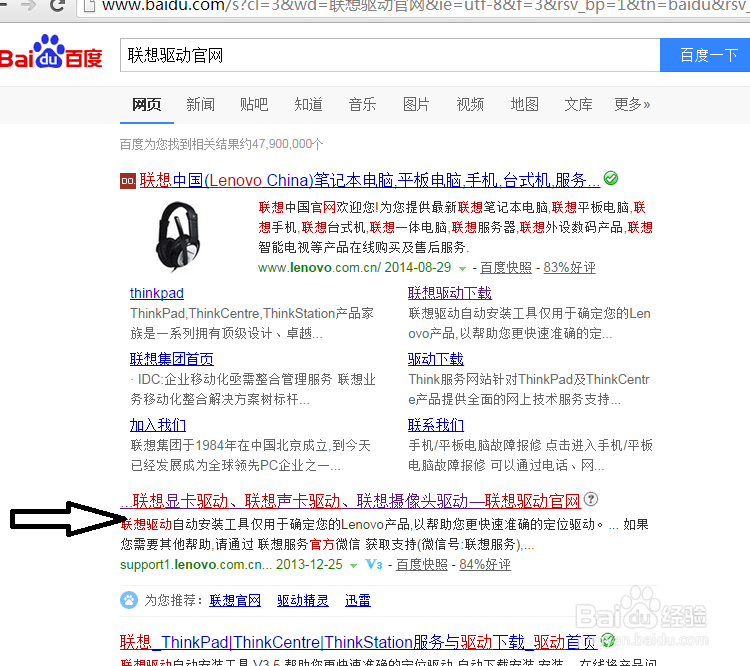750x666 pixels.
Task: Open the 联系我们 sublink
Action: point(436,425)
